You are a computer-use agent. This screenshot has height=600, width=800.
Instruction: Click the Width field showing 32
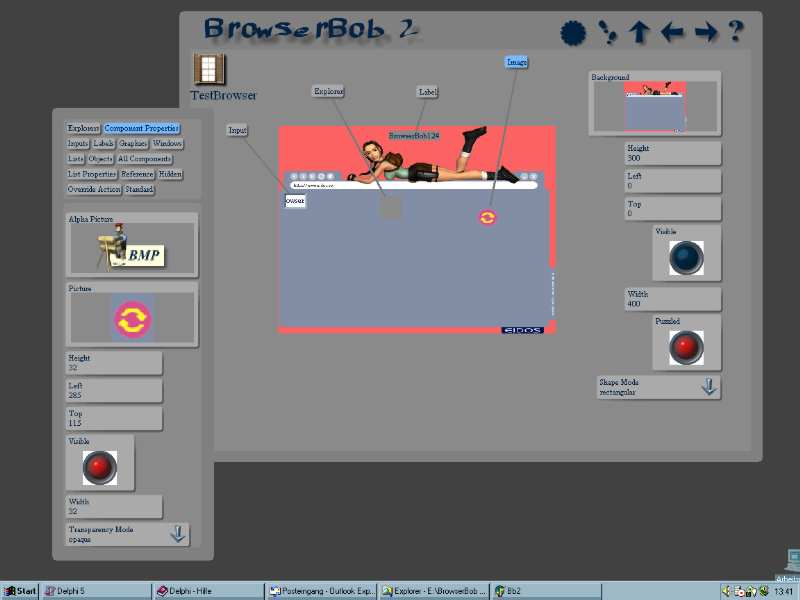click(x=114, y=506)
